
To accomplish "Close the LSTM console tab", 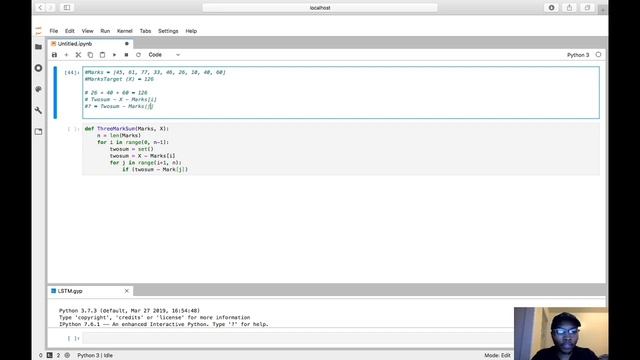I will [127, 291].
